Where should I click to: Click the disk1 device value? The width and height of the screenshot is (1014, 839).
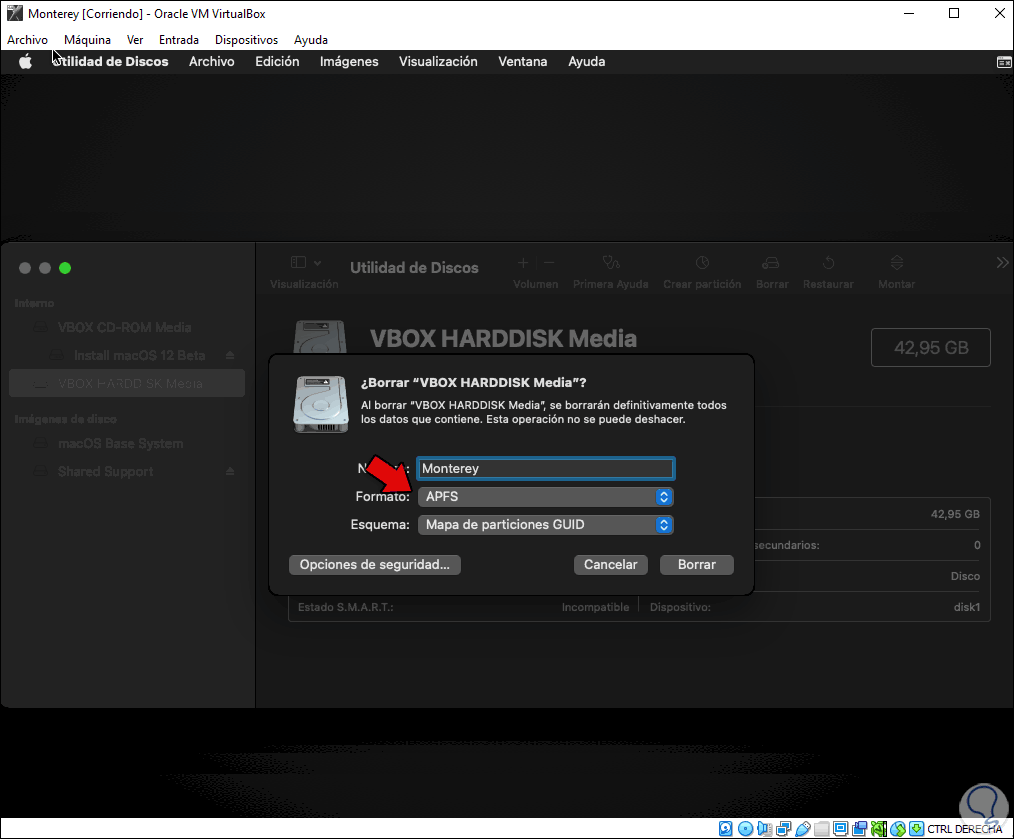[967, 607]
